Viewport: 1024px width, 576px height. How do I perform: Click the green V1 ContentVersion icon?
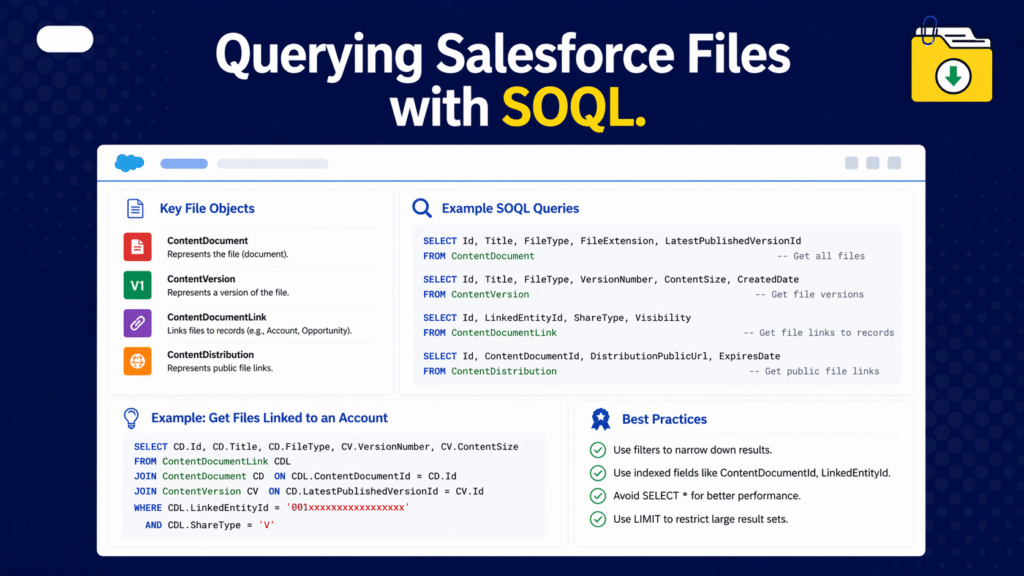pyautogui.click(x=137, y=285)
